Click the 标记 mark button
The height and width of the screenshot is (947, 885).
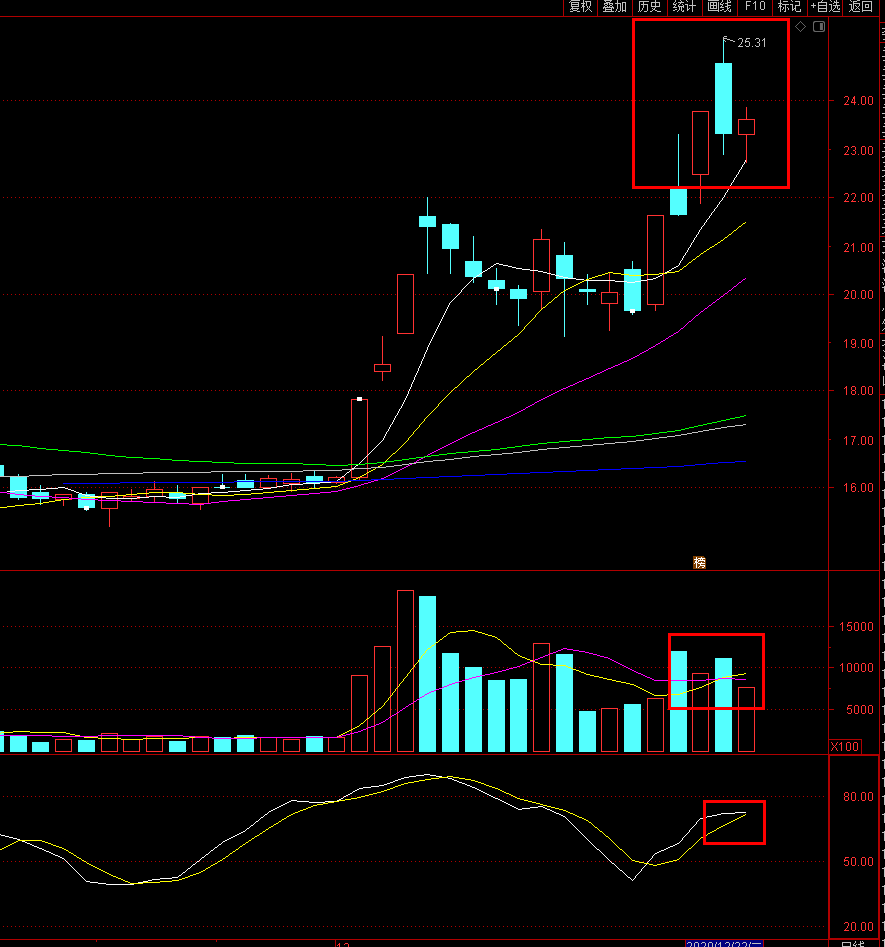[790, 7]
